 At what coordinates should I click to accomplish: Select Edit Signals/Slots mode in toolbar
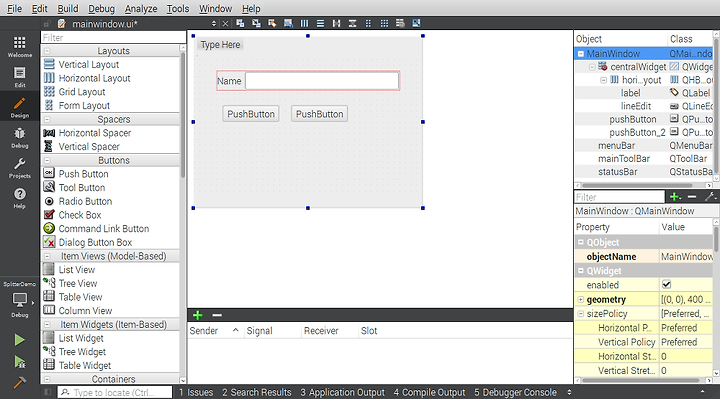[256, 23]
